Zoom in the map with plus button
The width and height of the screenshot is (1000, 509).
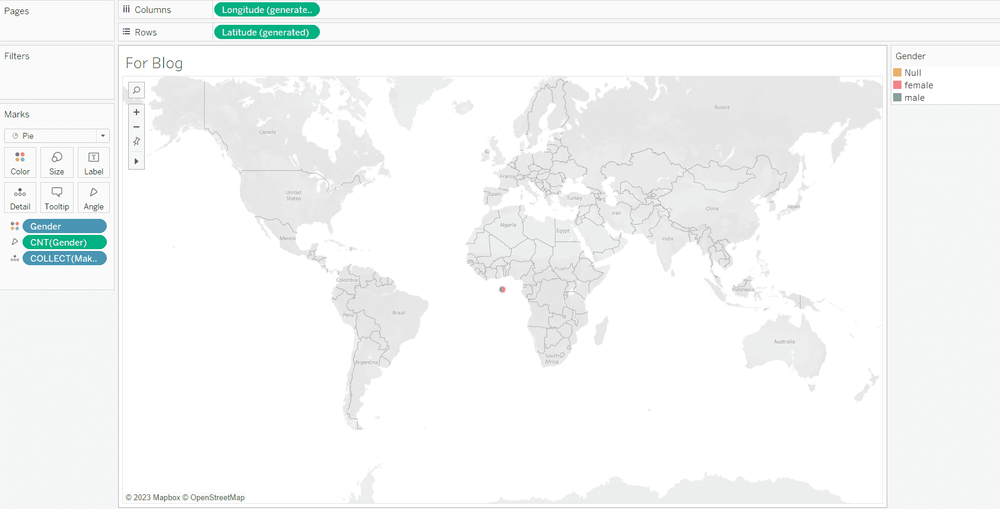coord(137,112)
